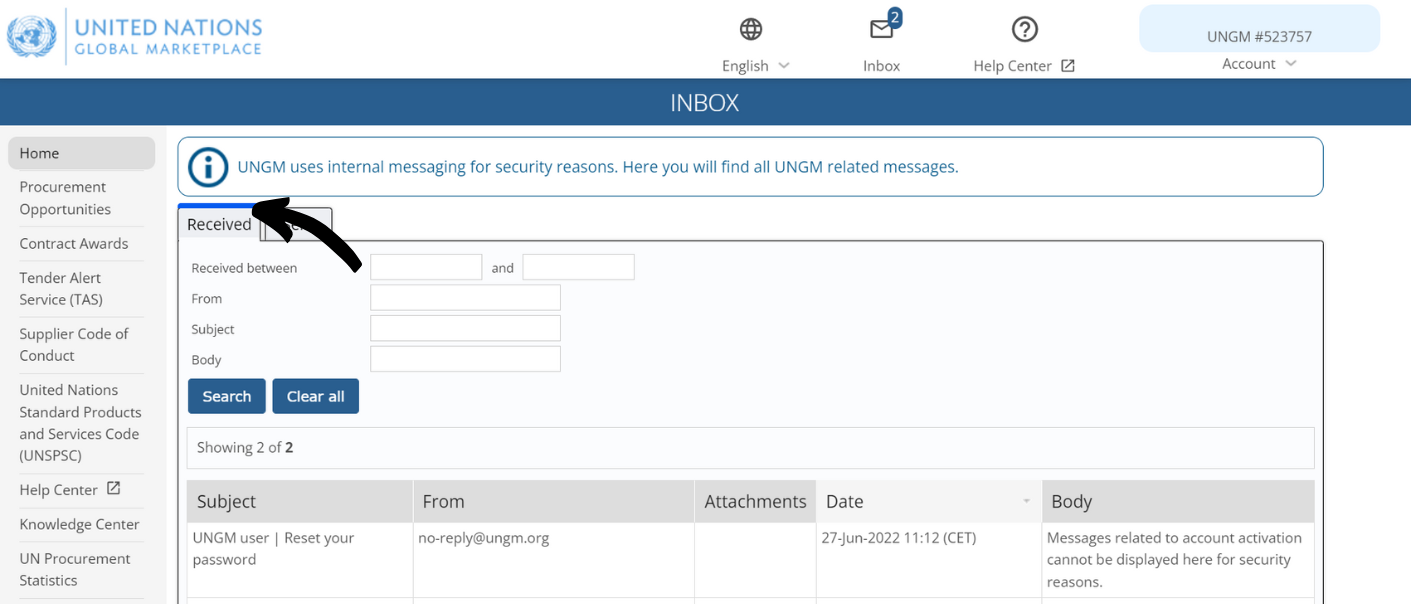Open Supplier Code of Conduct
This screenshot has width=1411, height=604.
coord(74,344)
